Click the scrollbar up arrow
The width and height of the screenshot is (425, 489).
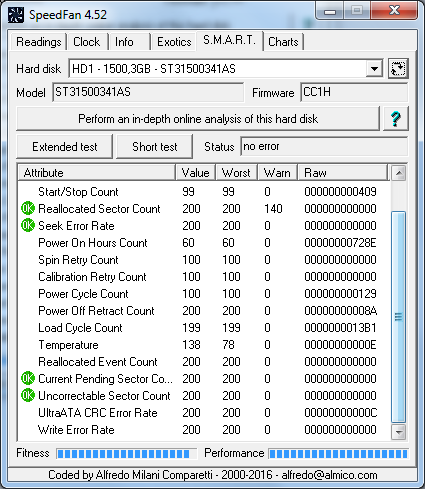click(399, 173)
